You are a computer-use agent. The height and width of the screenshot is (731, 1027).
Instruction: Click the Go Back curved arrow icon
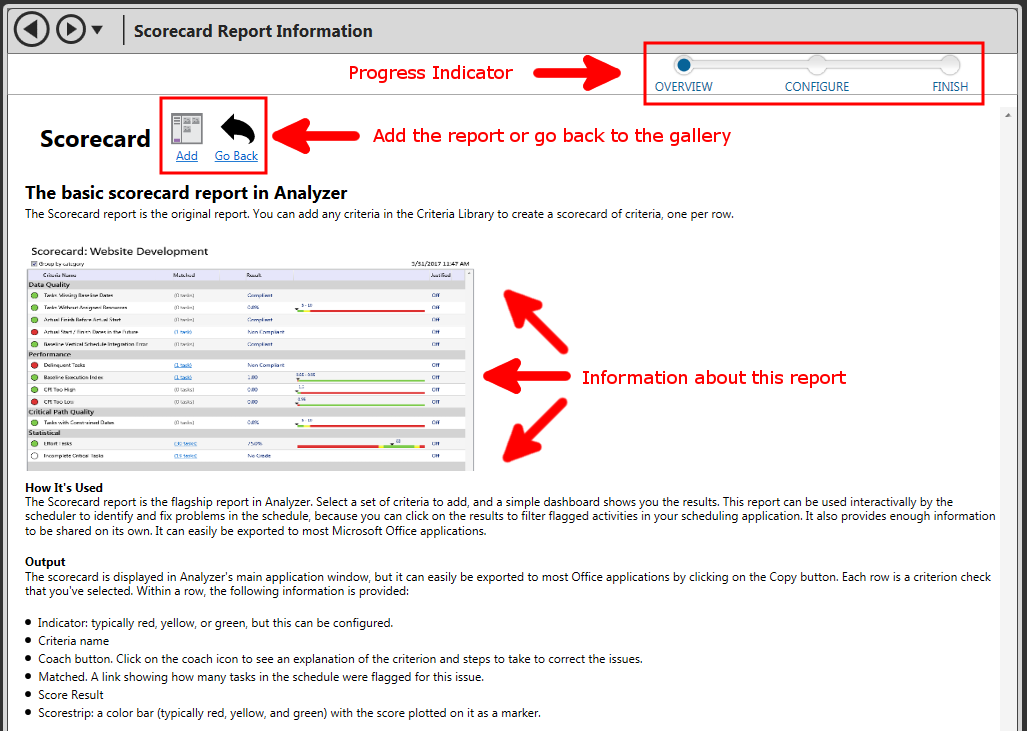click(x=237, y=128)
